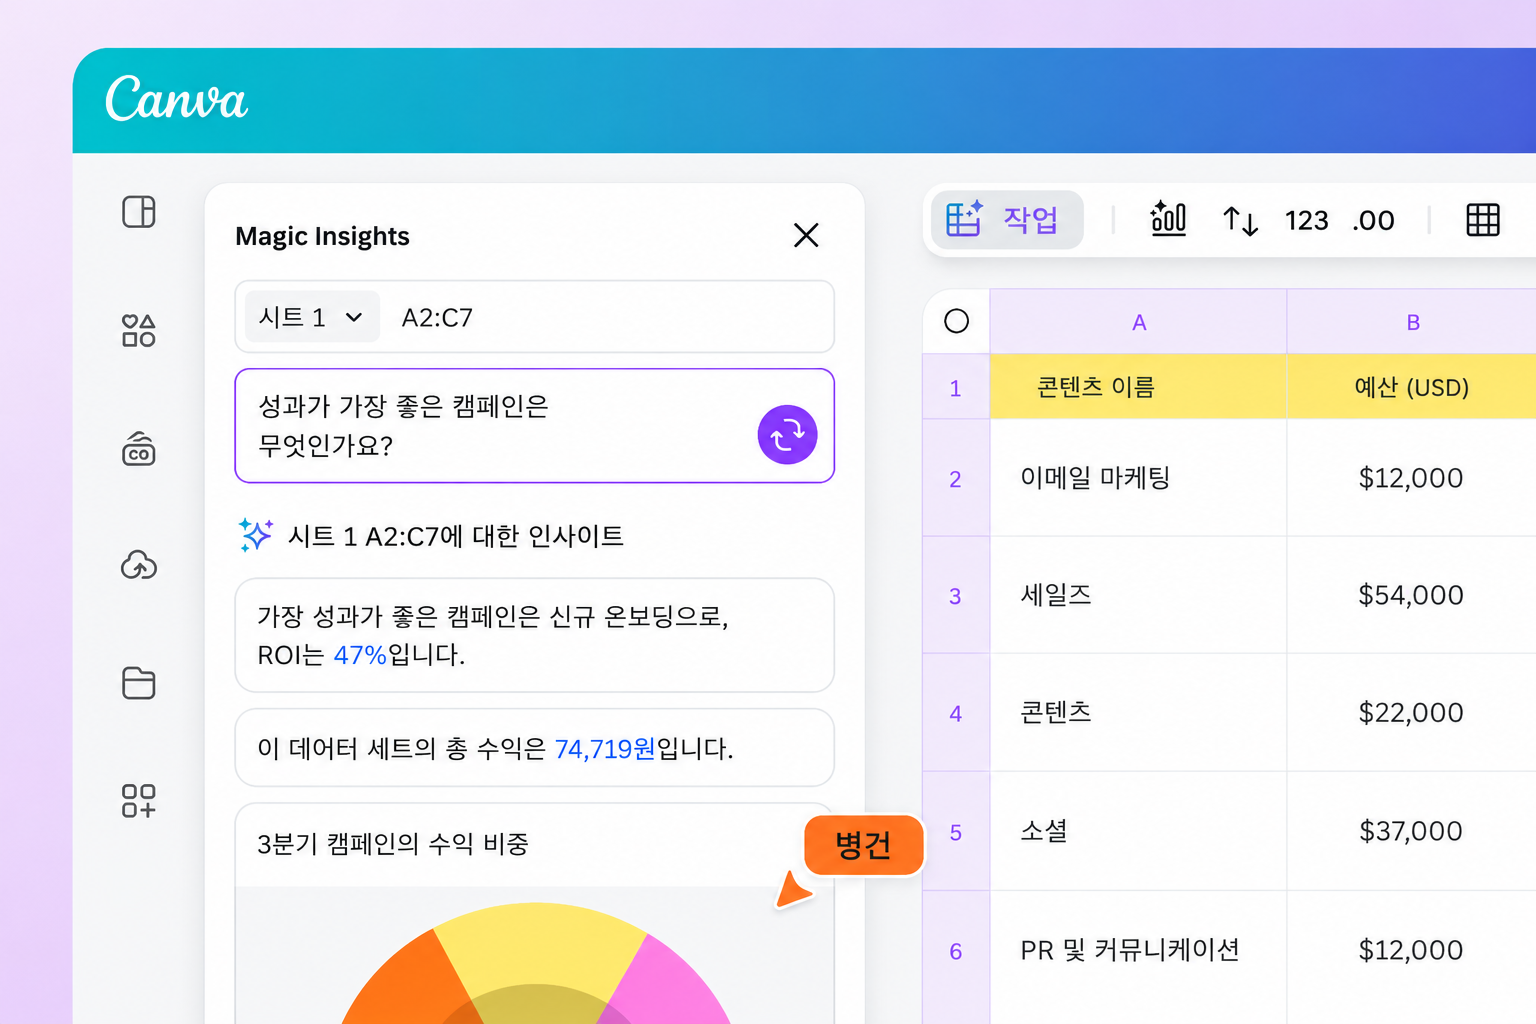This screenshot has width=1536, height=1024.
Task: Regenerate insights with the purple refresh button
Action: (787, 435)
